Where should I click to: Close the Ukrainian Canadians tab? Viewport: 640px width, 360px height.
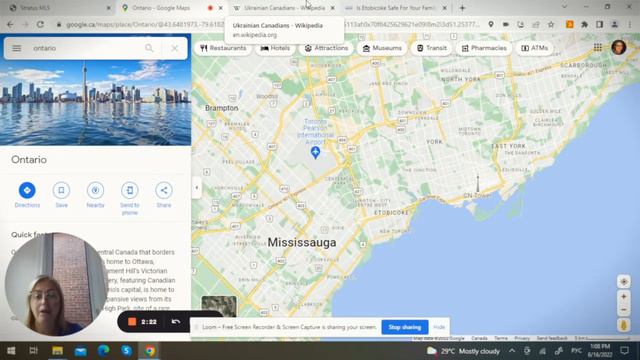pos(333,8)
